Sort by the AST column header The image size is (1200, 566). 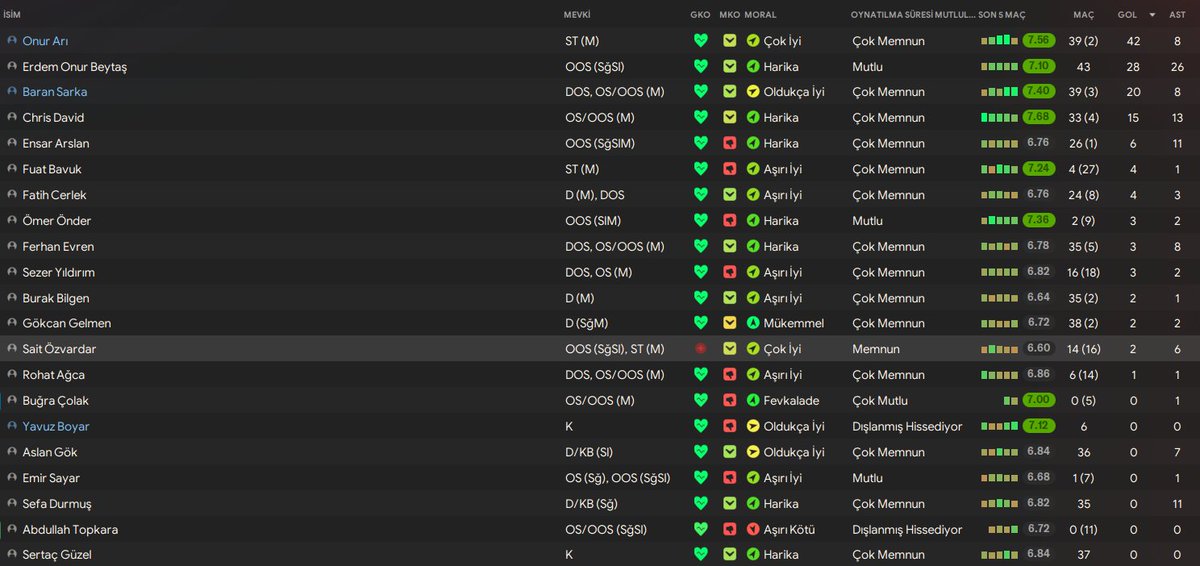1177,15
